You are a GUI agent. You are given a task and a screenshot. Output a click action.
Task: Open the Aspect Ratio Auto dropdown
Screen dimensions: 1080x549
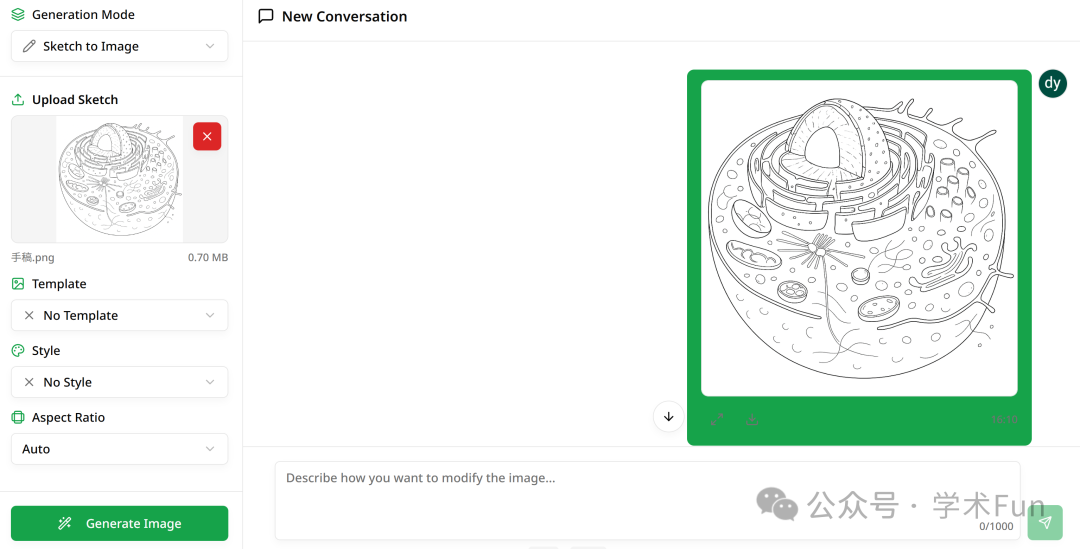pos(119,449)
